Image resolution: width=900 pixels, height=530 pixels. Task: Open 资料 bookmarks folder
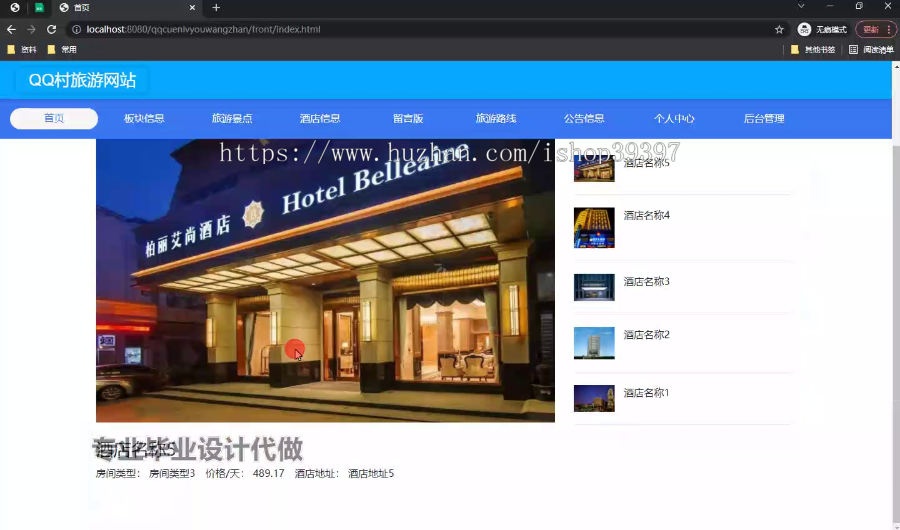tap(22, 50)
